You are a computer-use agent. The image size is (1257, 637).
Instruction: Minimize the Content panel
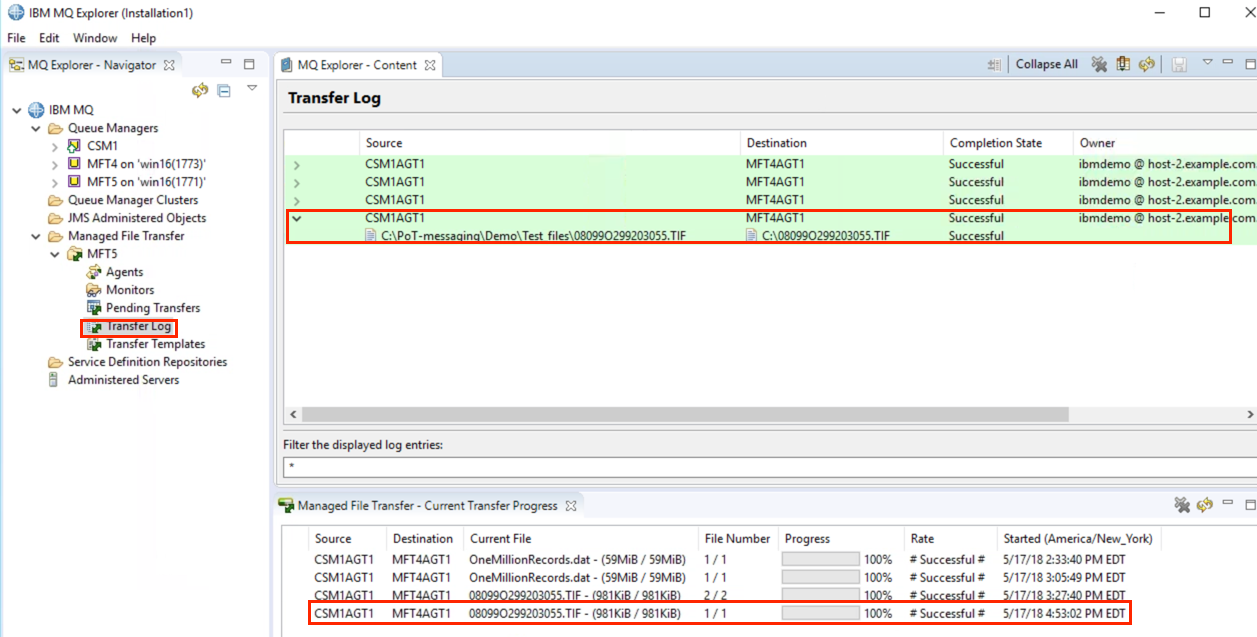tap(1227, 62)
